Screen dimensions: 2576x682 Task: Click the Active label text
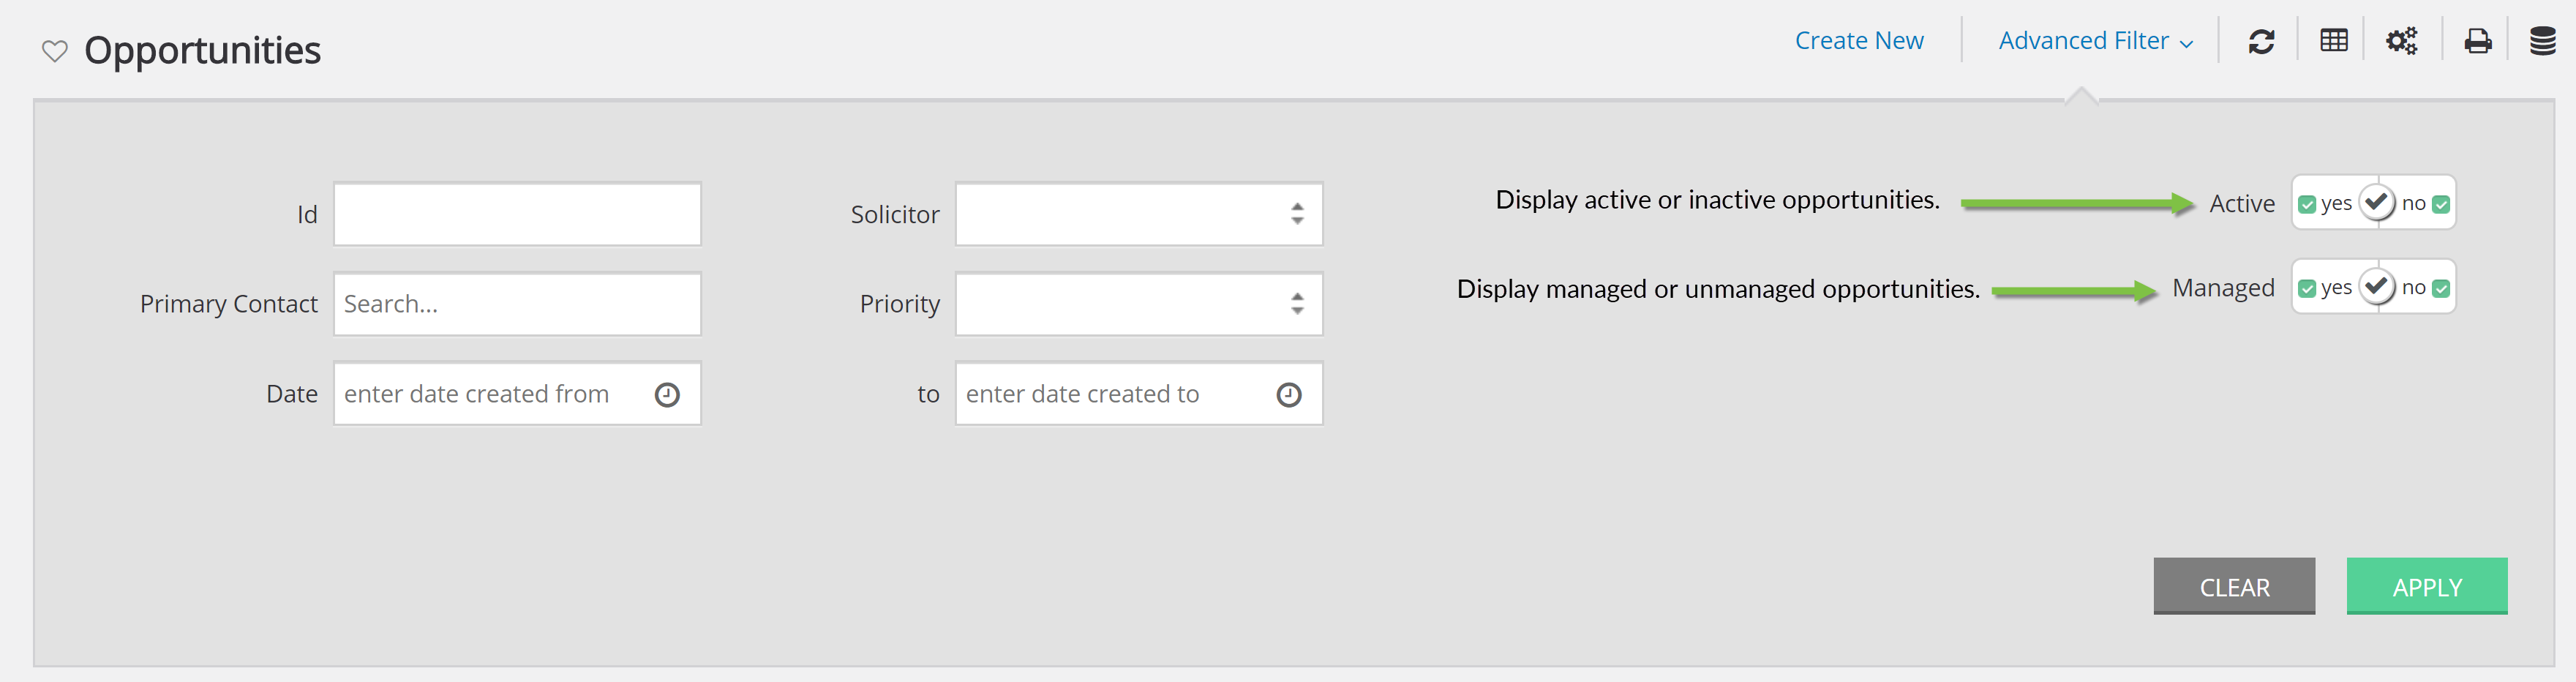point(2242,204)
